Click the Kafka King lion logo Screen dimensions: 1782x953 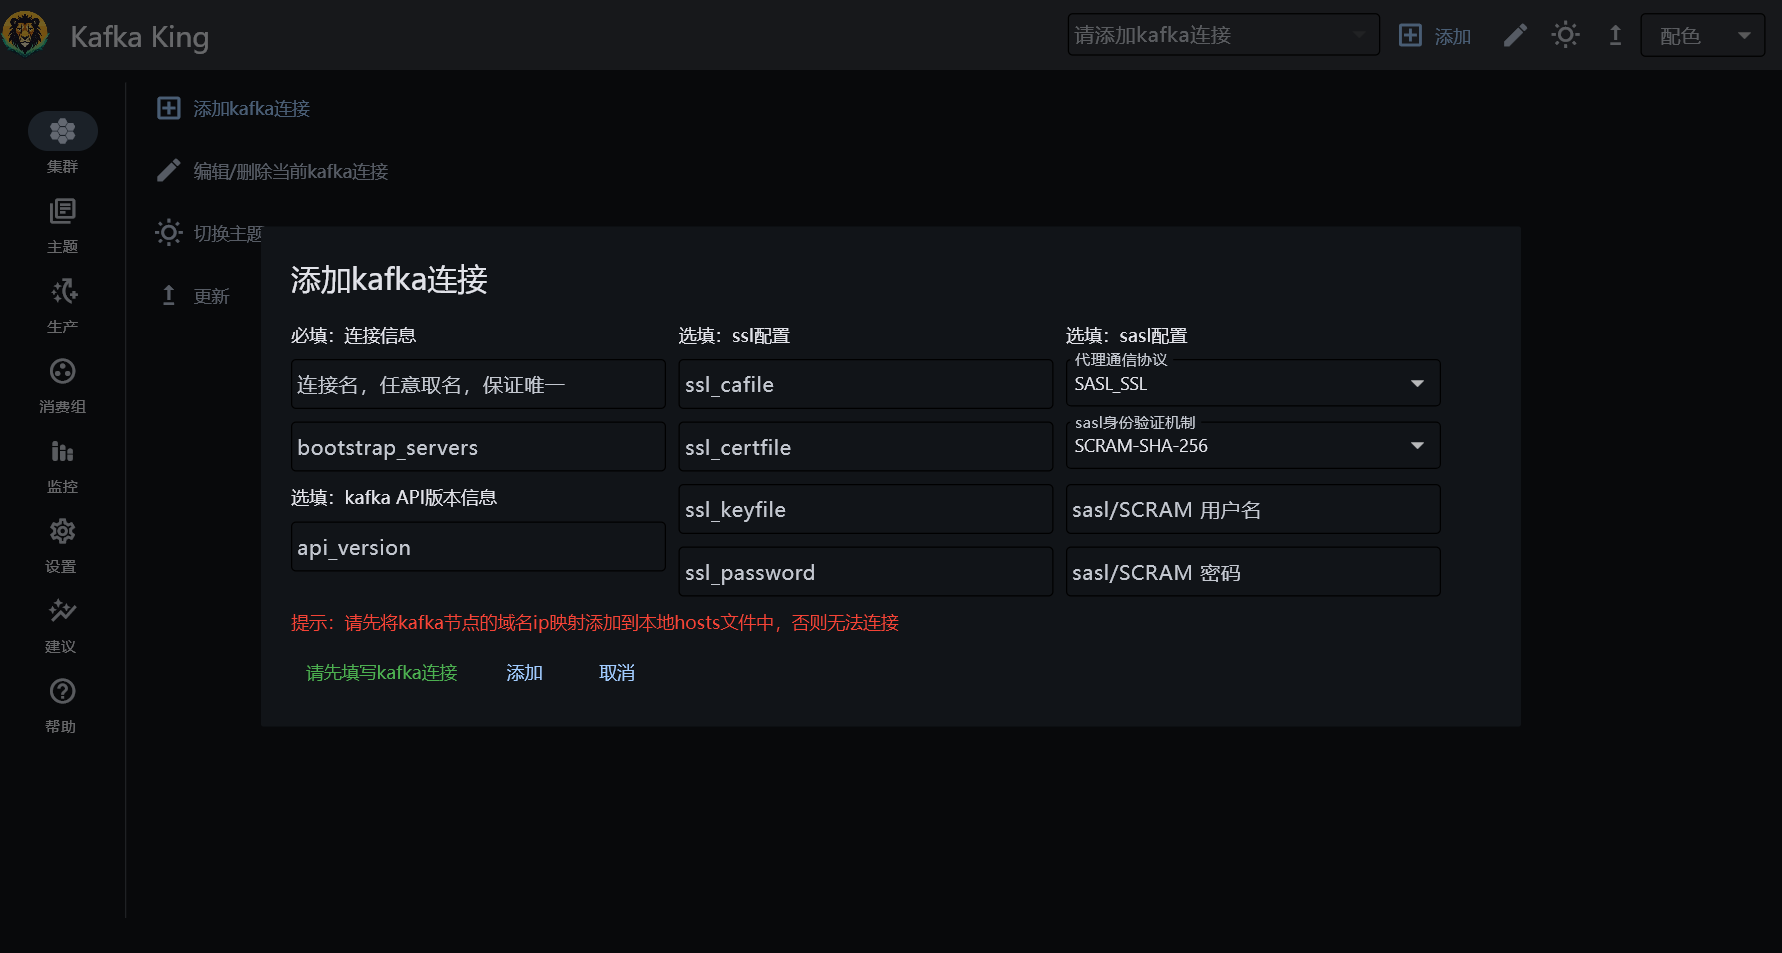(25, 34)
